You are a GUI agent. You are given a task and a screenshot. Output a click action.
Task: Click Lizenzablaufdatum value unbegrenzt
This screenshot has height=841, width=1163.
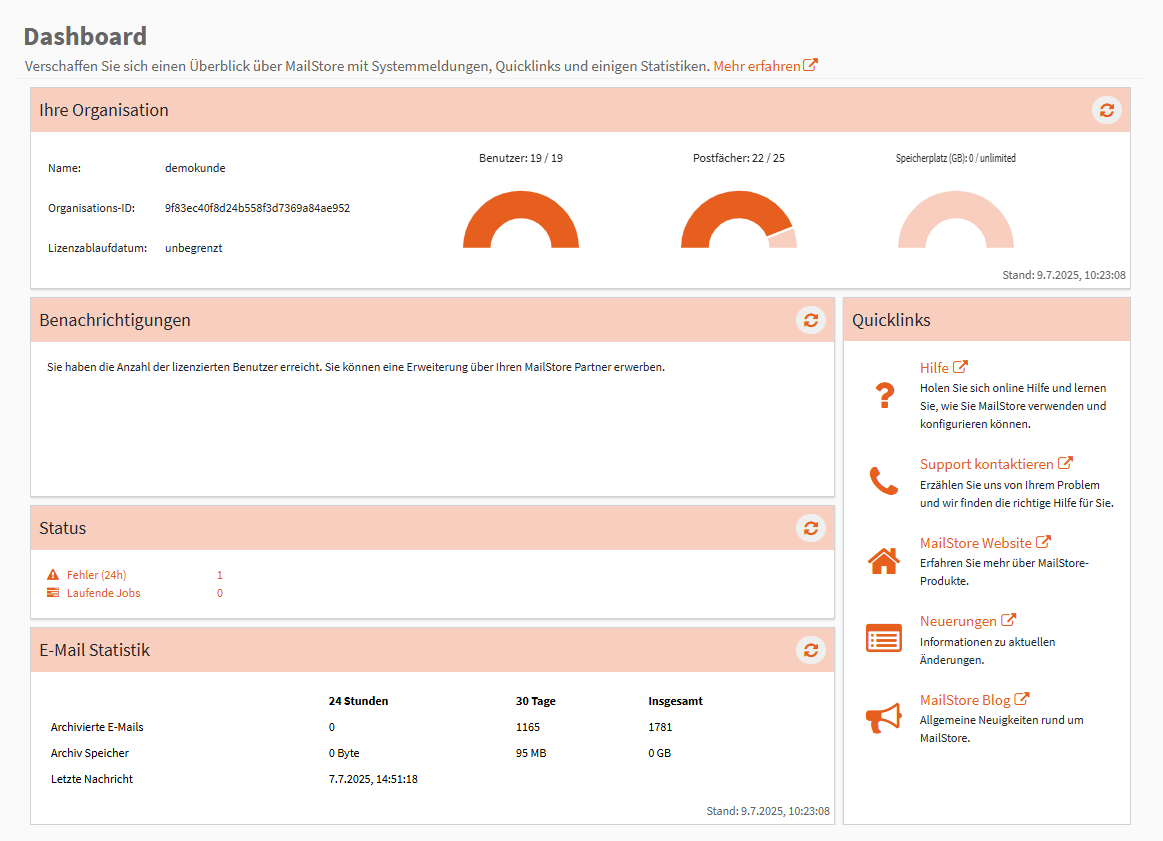(194, 248)
